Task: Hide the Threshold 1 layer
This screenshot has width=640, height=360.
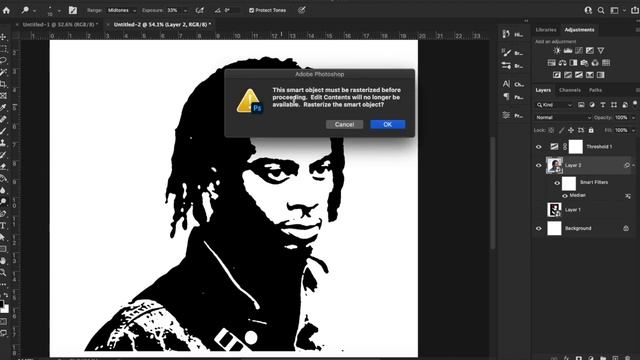Action: pos(538,147)
